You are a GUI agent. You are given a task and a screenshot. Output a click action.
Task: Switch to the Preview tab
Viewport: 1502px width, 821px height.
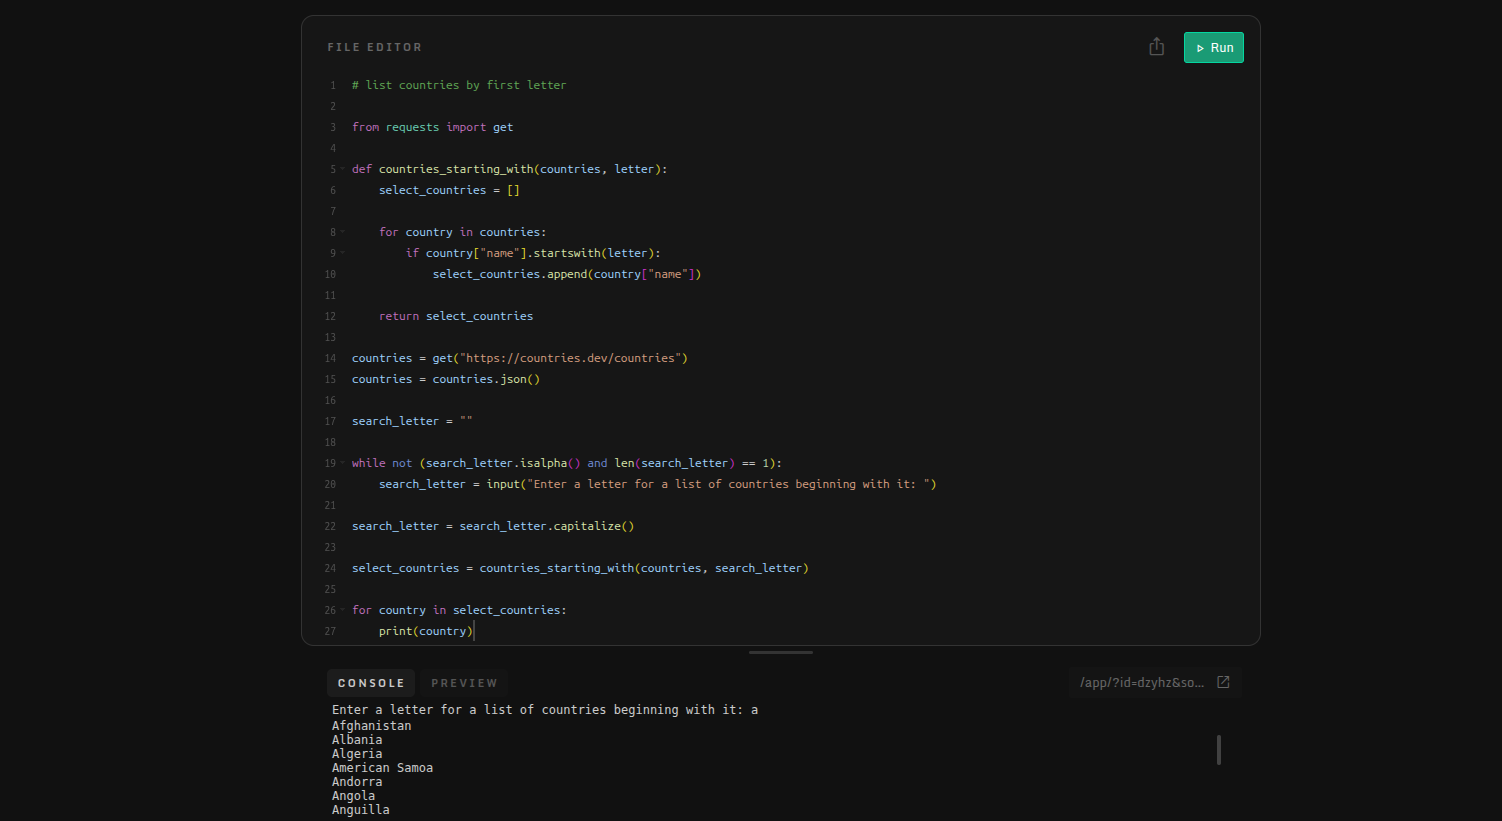[464, 683]
